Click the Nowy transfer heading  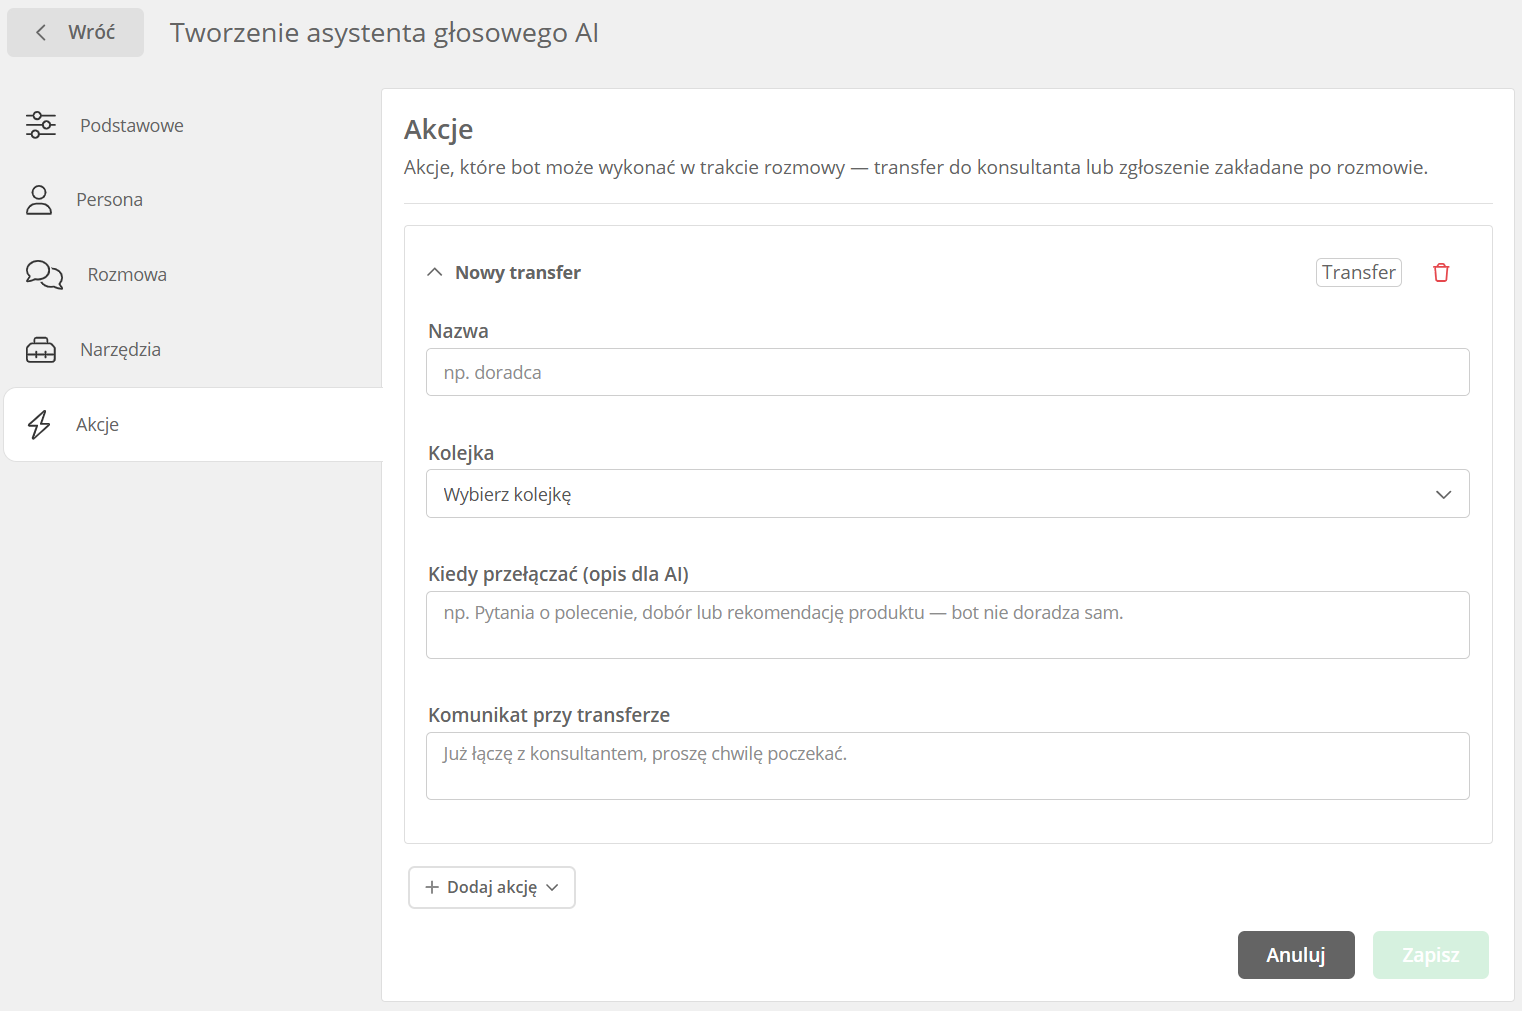pyautogui.click(x=517, y=273)
